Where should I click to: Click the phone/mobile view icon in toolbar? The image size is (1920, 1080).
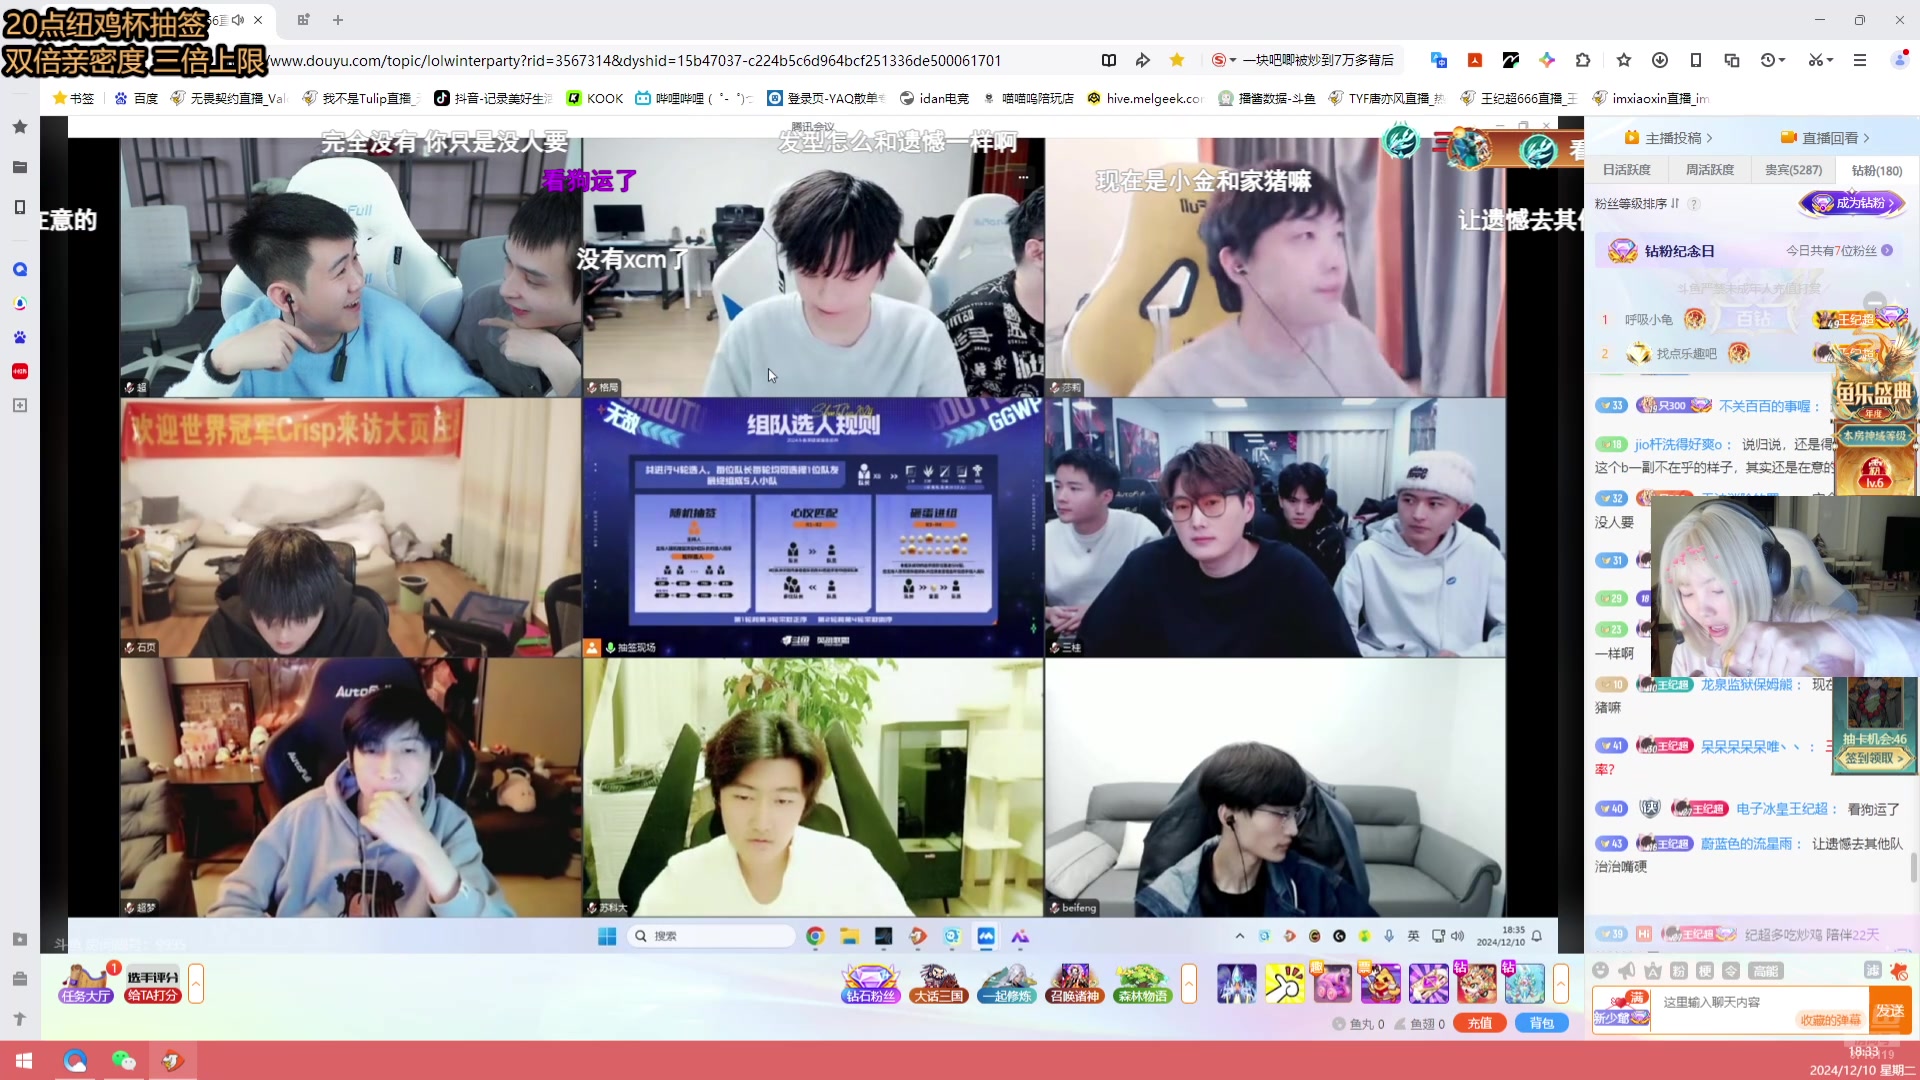1696,61
